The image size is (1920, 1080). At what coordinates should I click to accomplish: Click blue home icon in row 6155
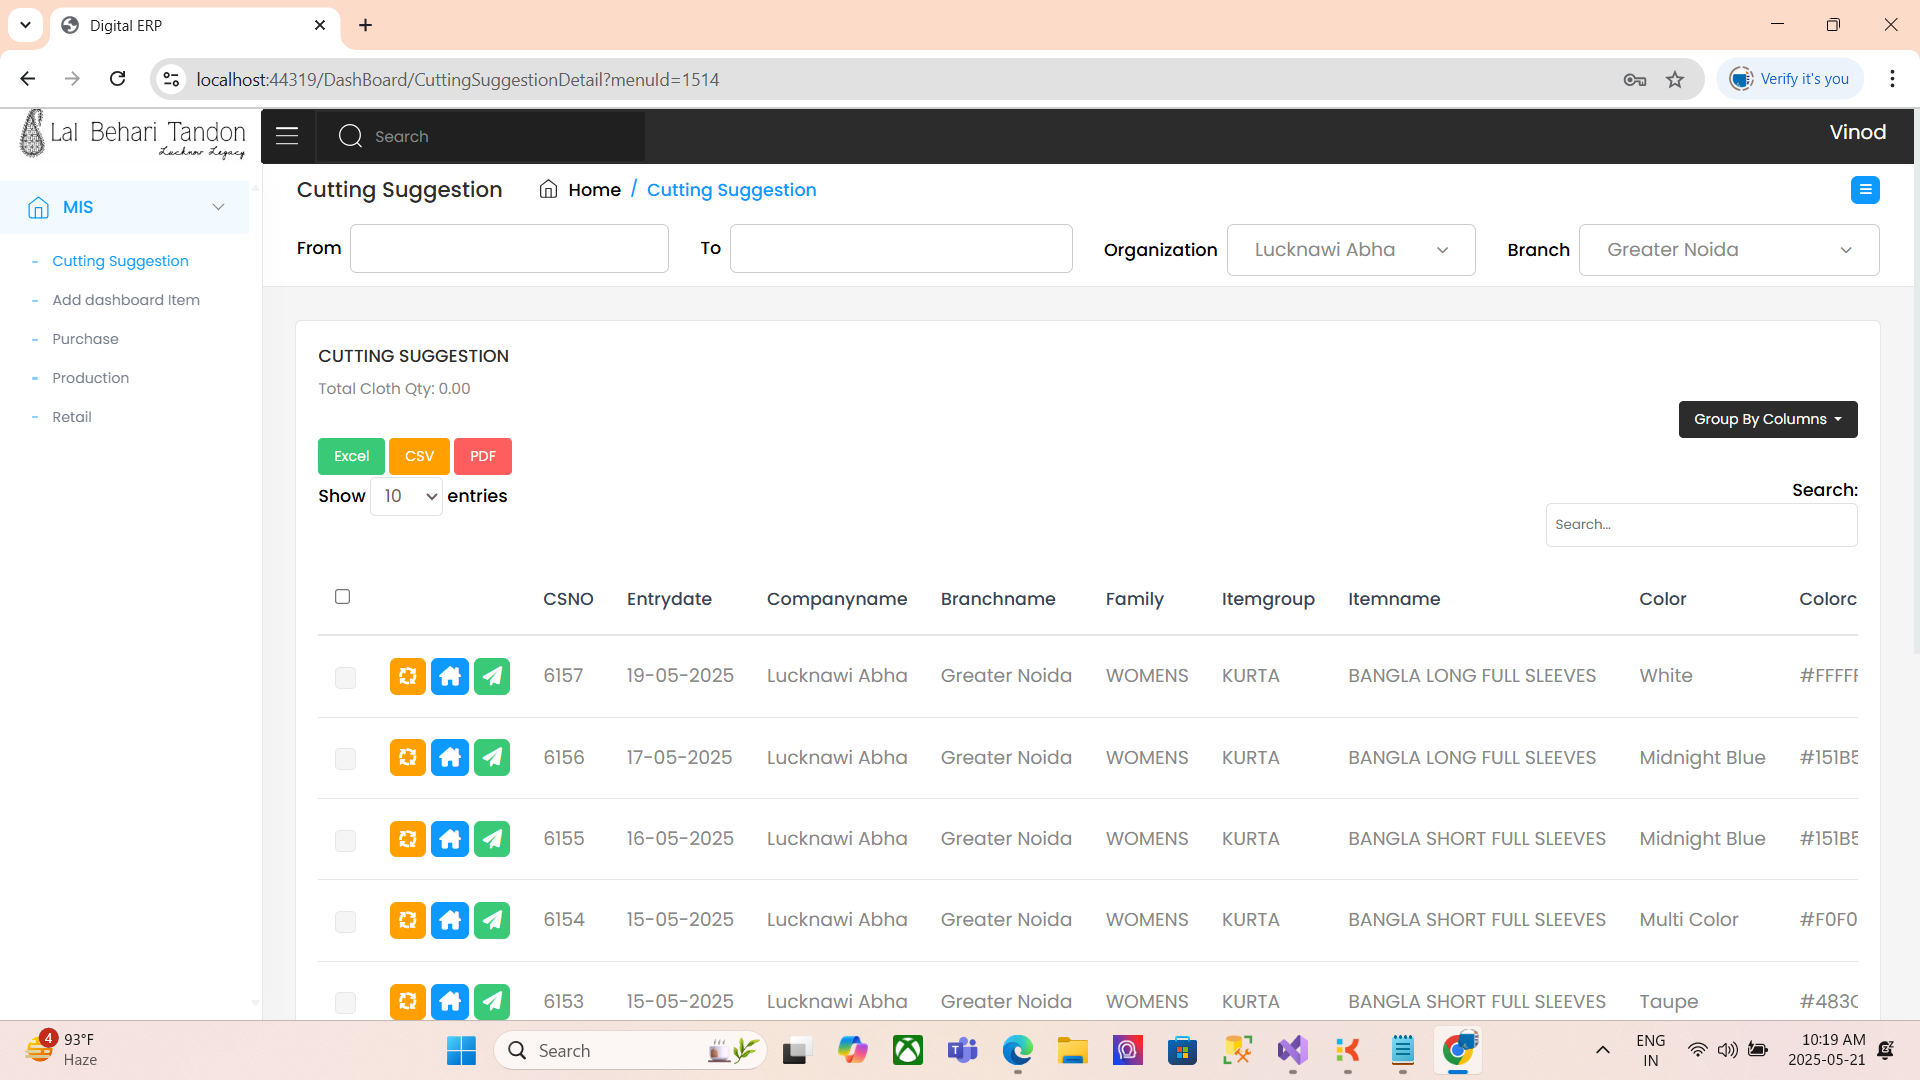[x=450, y=839]
